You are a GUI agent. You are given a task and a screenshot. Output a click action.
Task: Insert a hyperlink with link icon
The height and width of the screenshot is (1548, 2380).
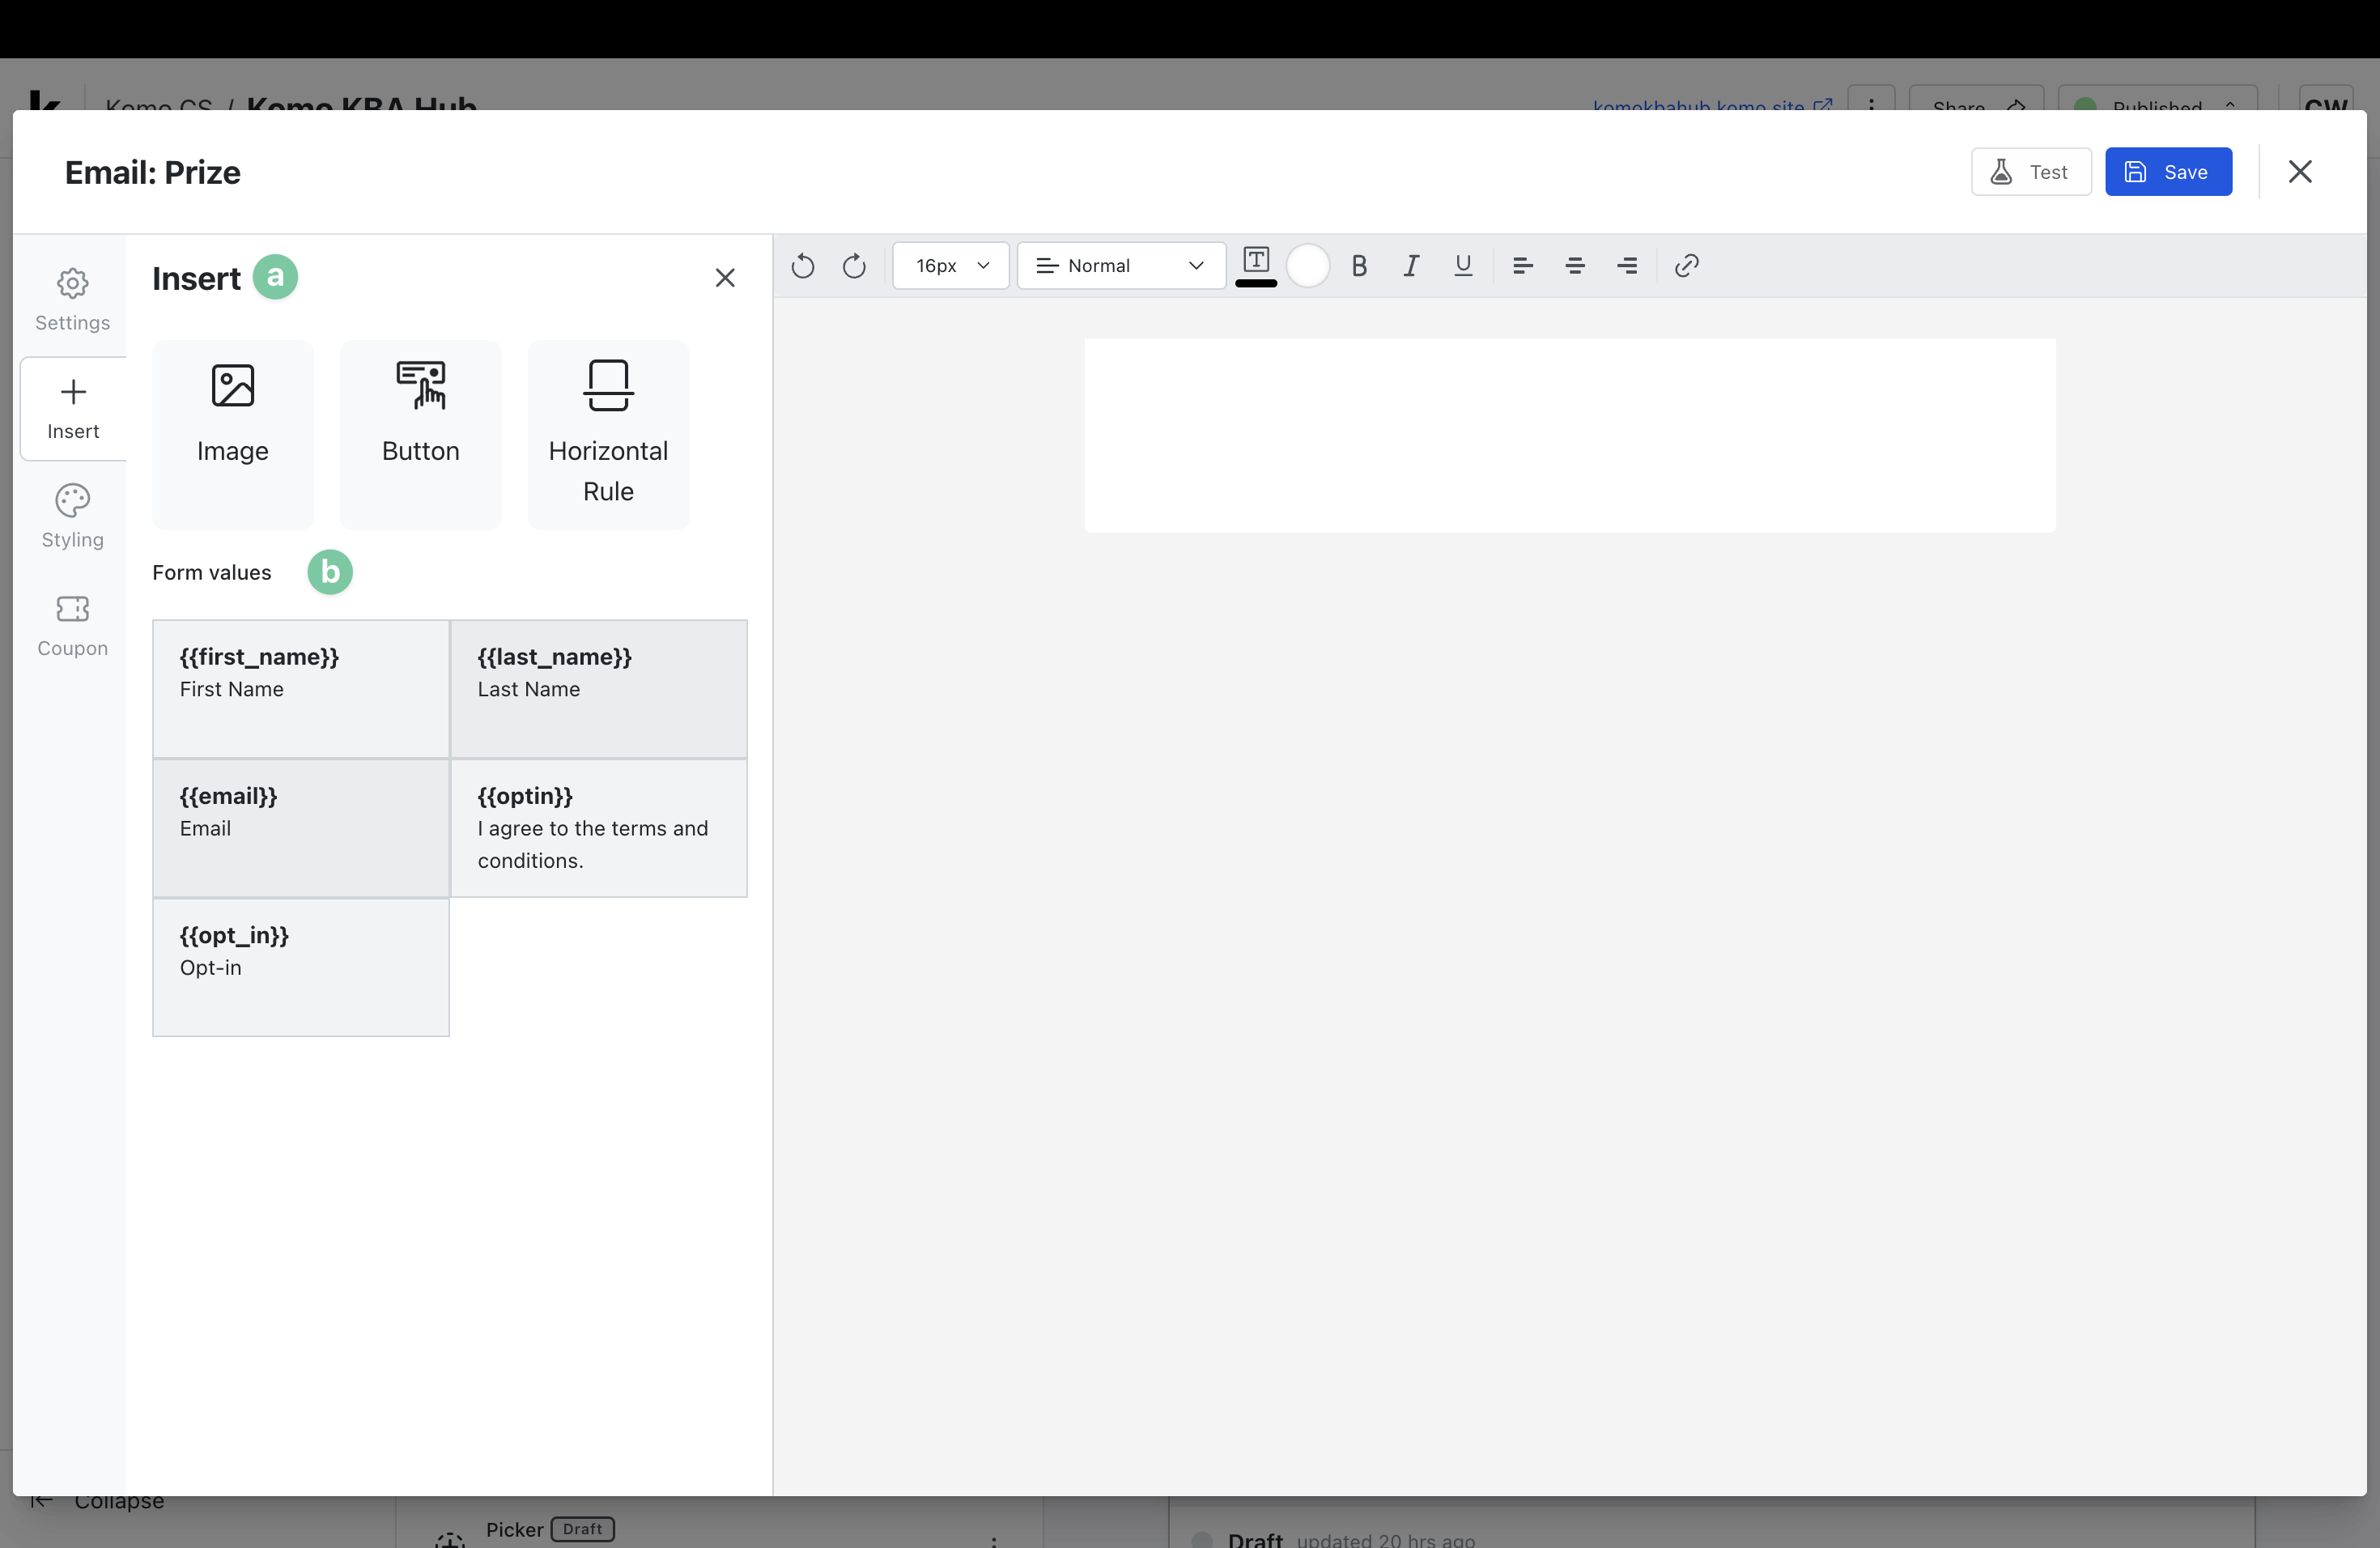pos(1687,266)
